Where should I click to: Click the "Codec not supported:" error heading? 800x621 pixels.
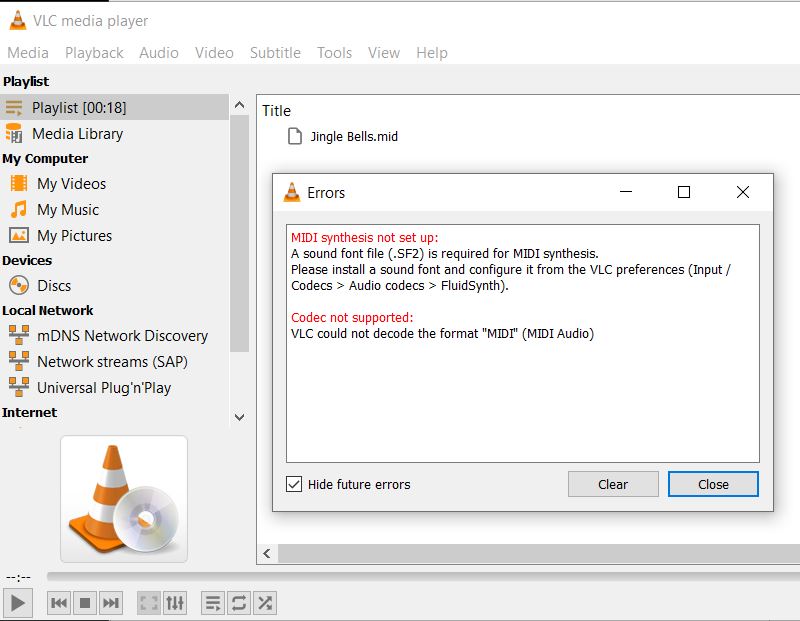pyautogui.click(x=352, y=317)
